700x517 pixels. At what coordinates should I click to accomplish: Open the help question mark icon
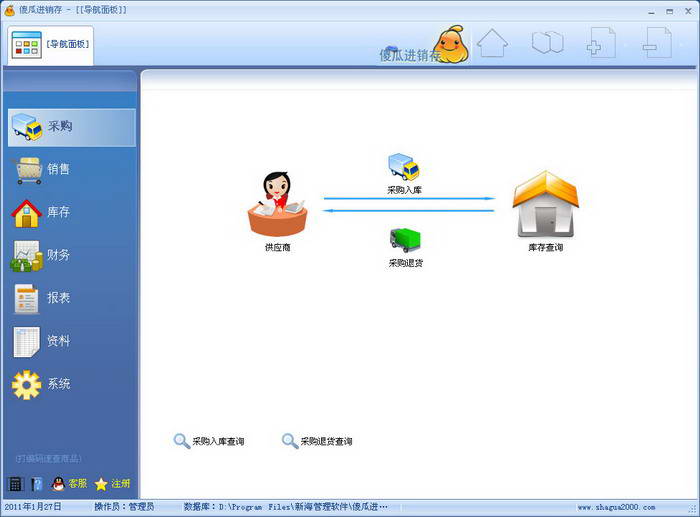pos(37,484)
